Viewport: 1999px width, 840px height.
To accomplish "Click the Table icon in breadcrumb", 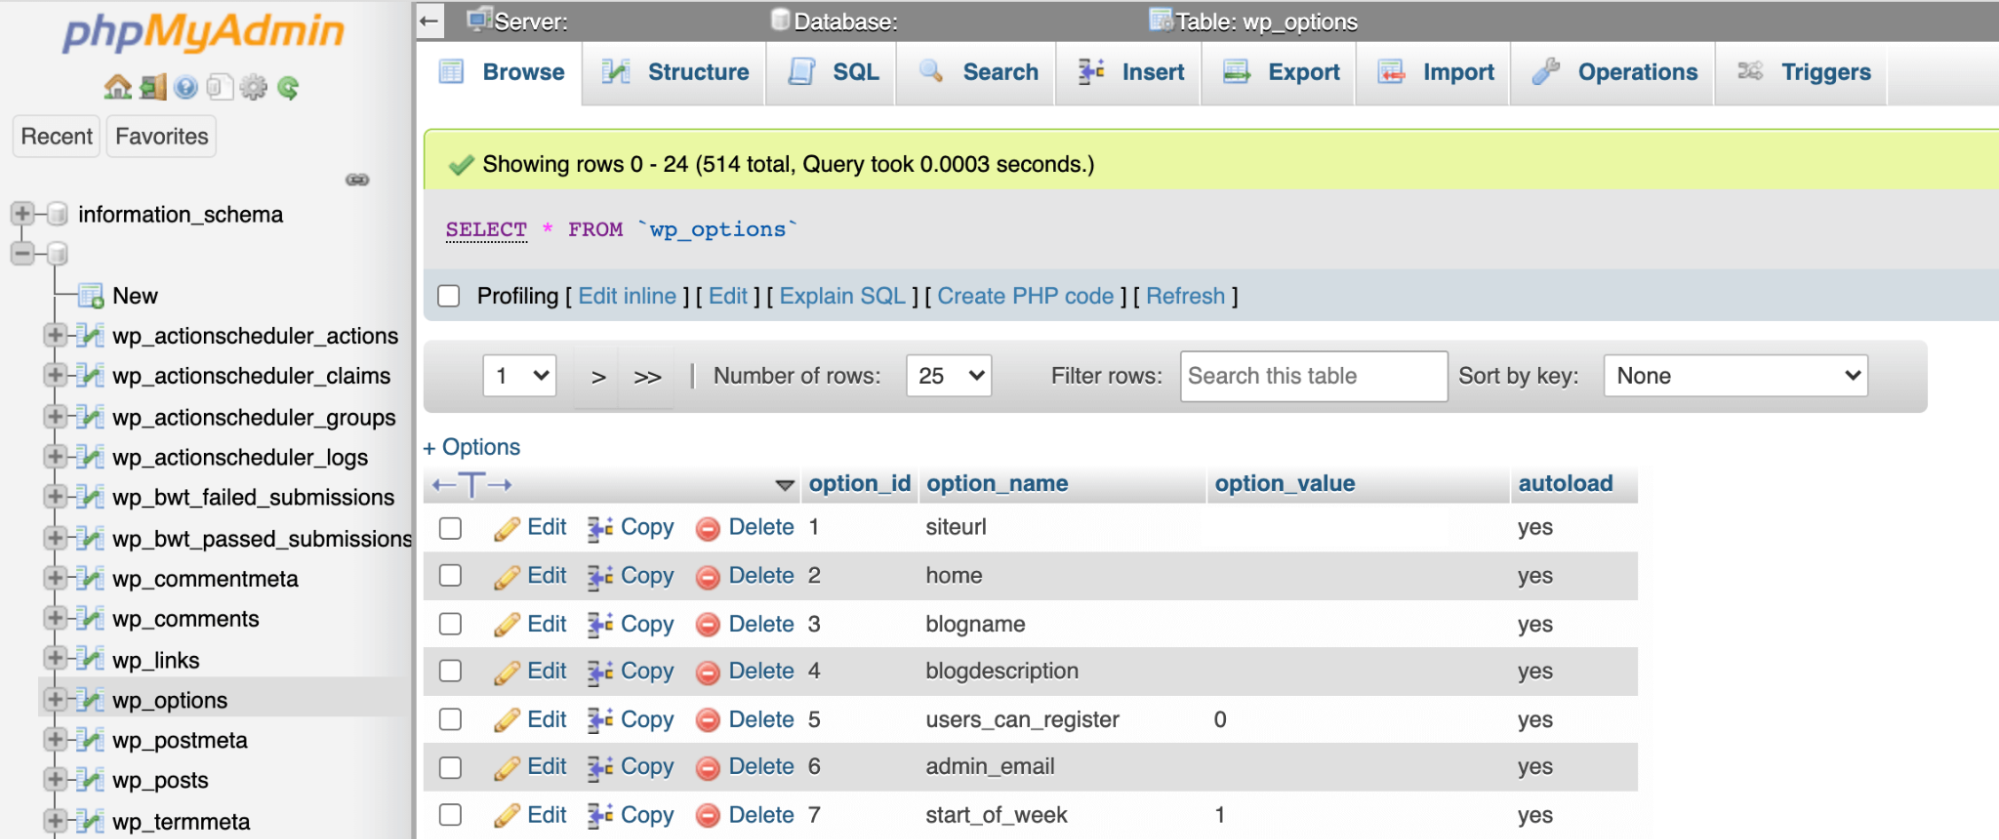I will (1161, 19).
